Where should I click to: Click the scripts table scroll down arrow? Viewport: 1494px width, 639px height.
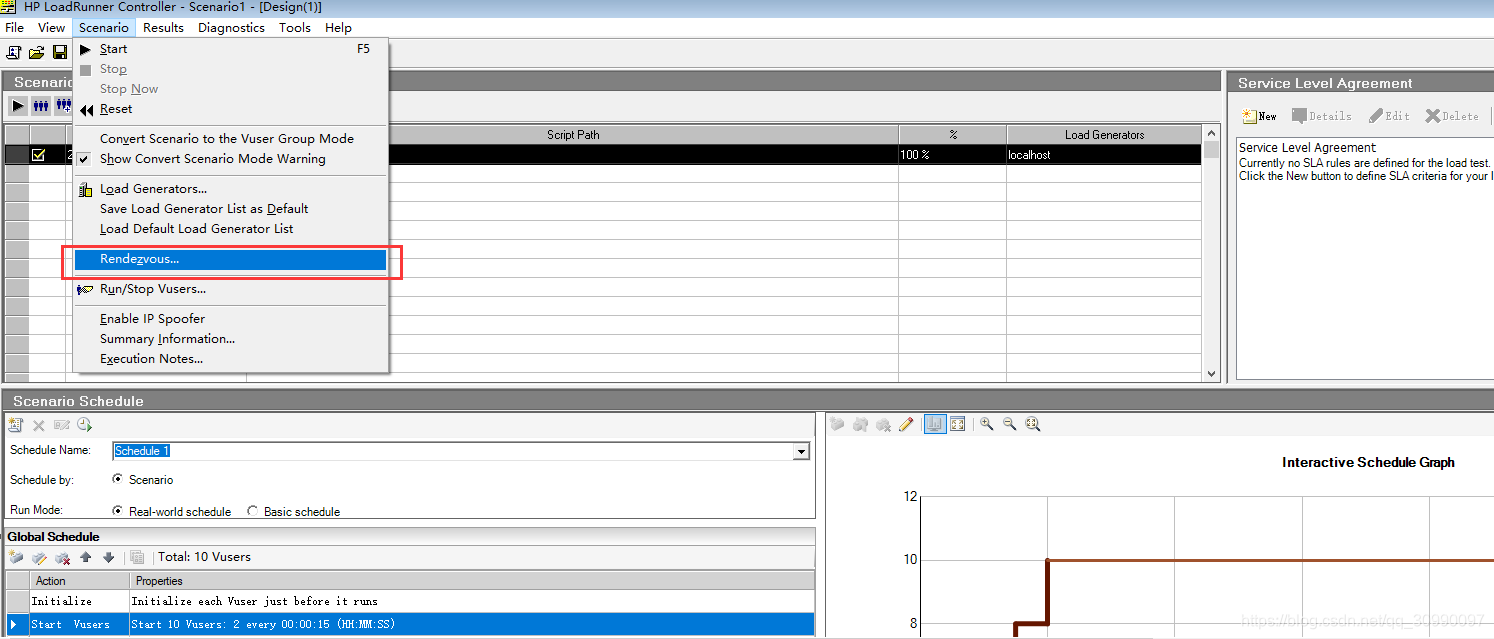pos(1212,373)
